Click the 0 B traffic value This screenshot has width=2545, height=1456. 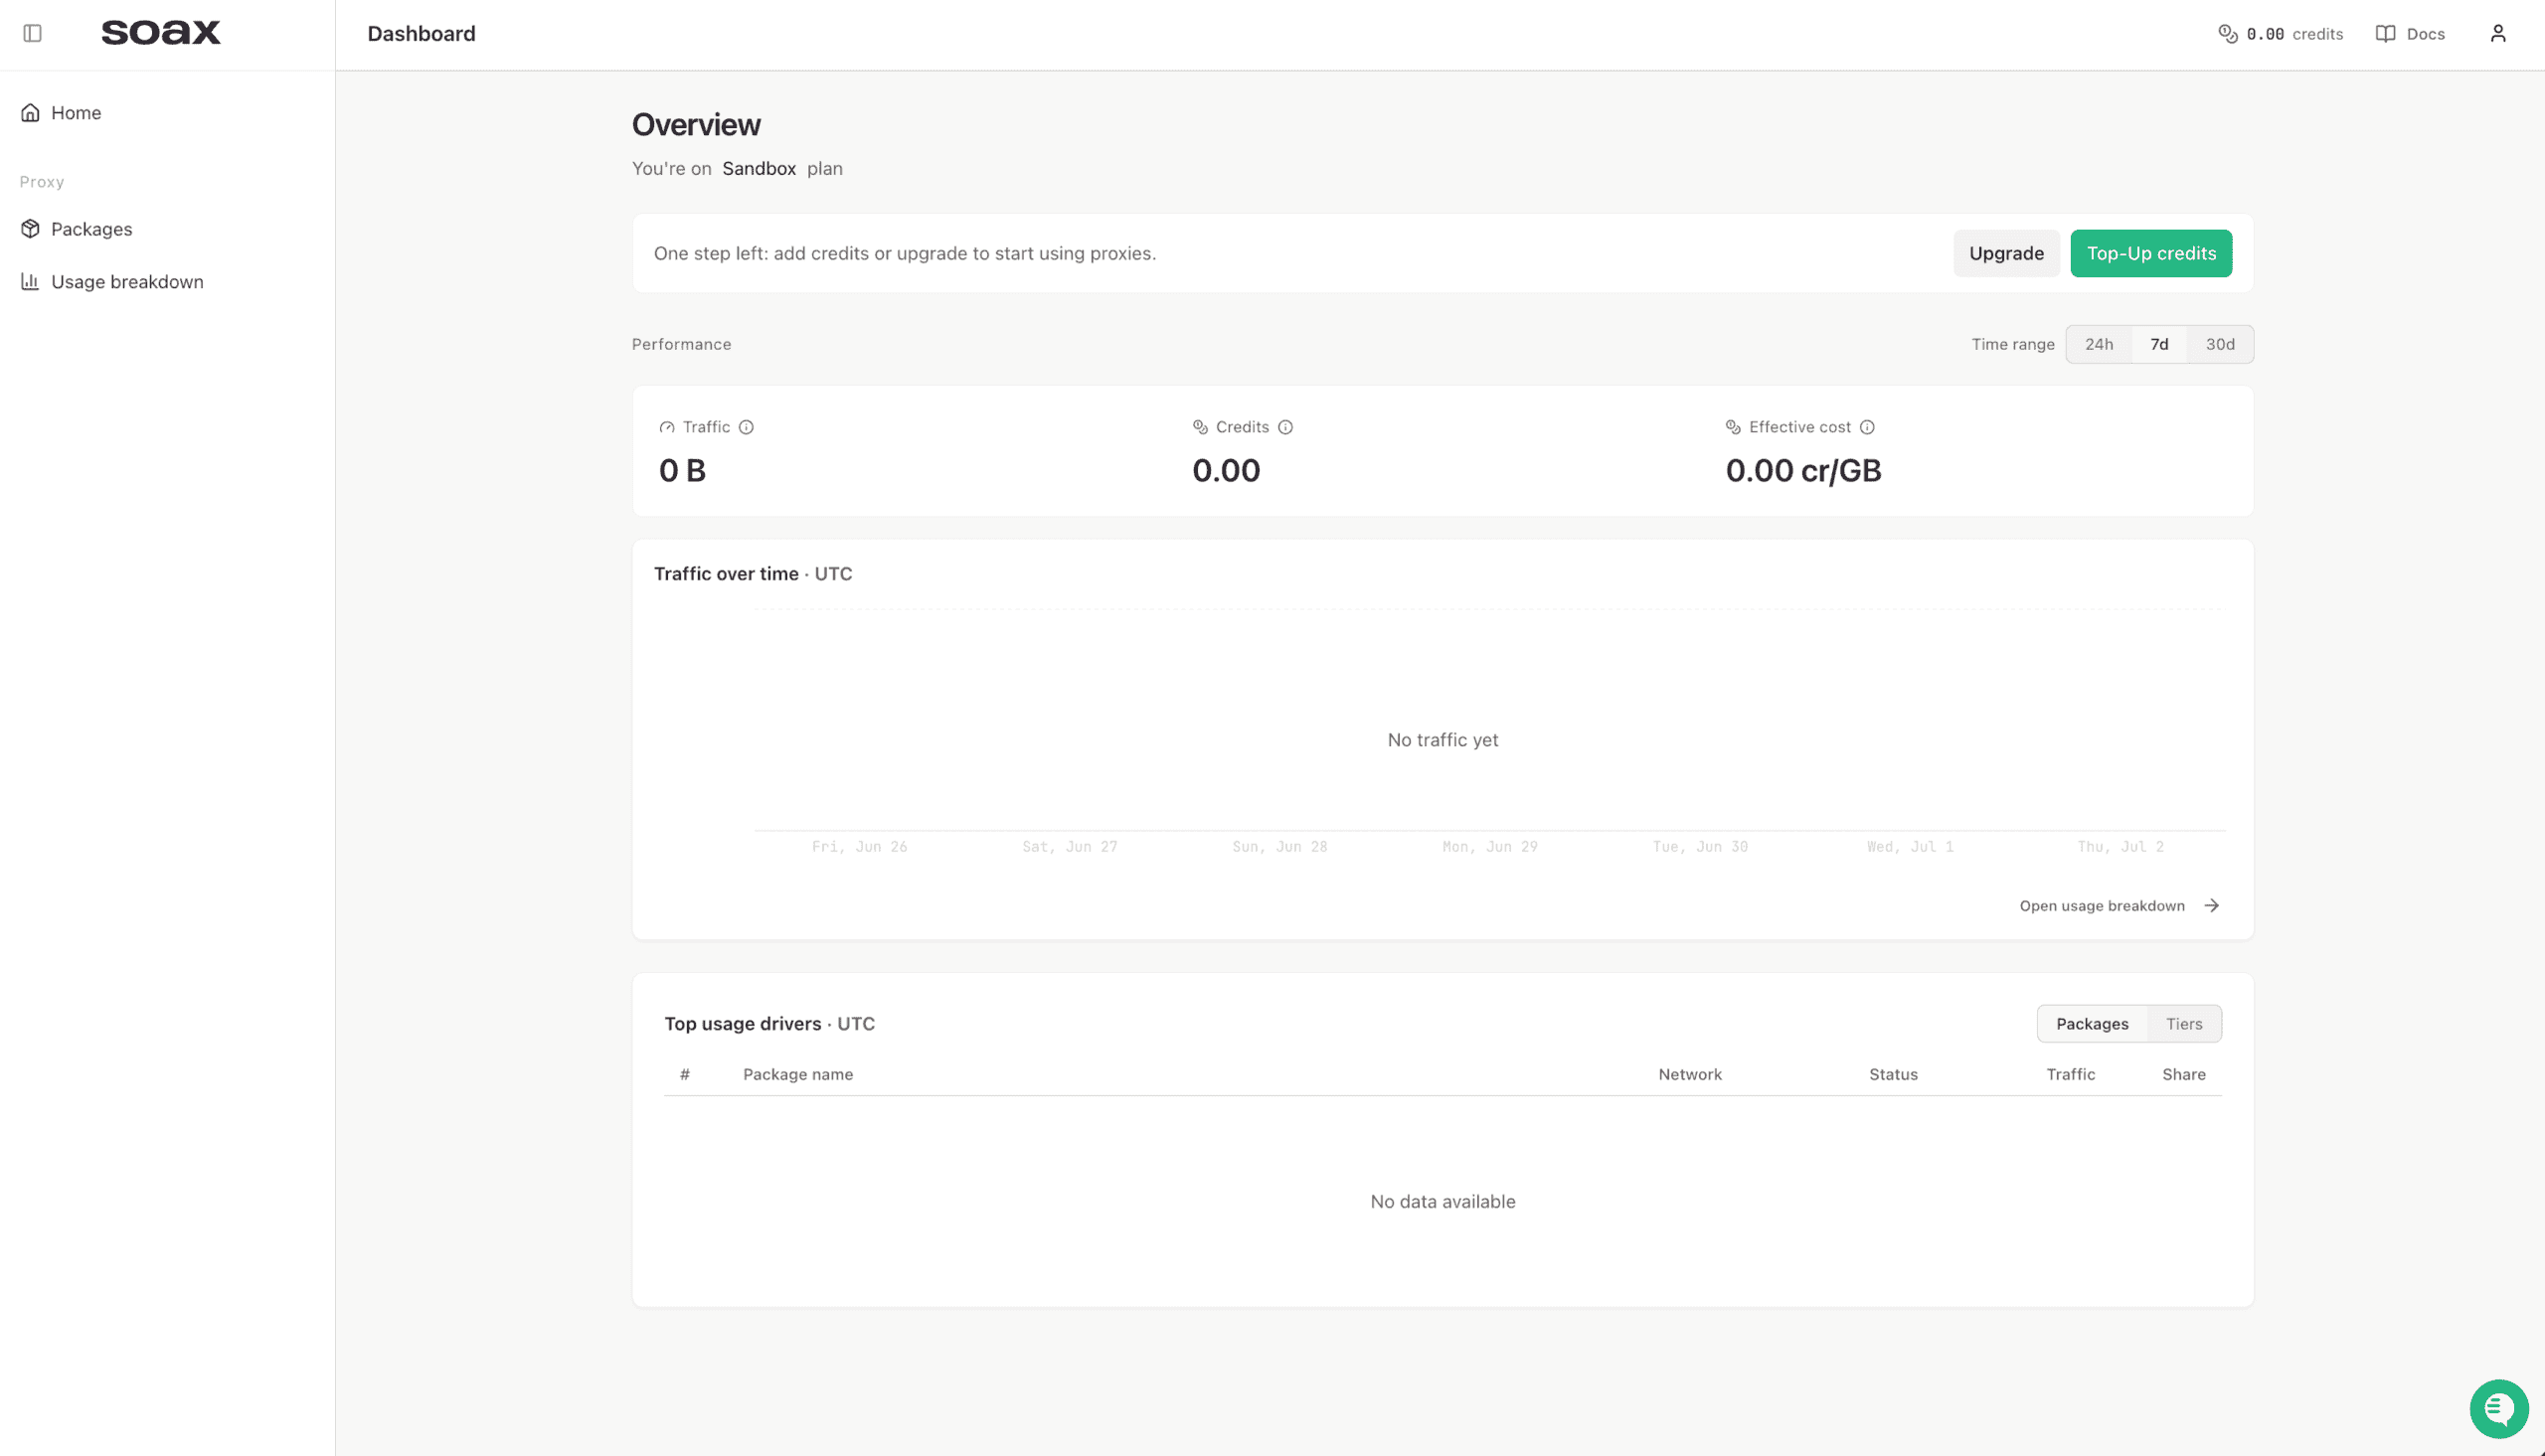click(682, 471)
